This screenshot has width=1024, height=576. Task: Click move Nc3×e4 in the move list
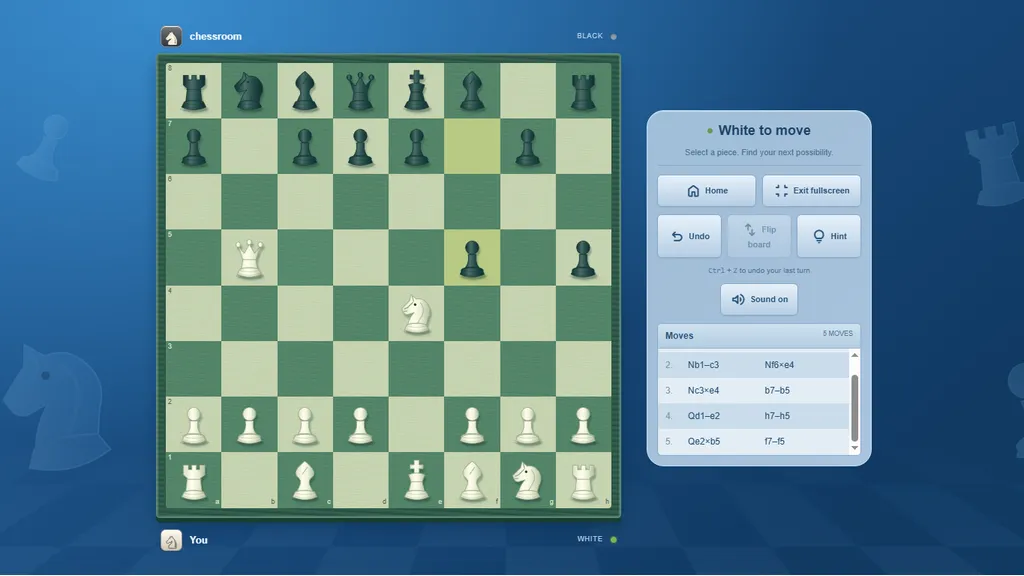[x=703, y=391]
